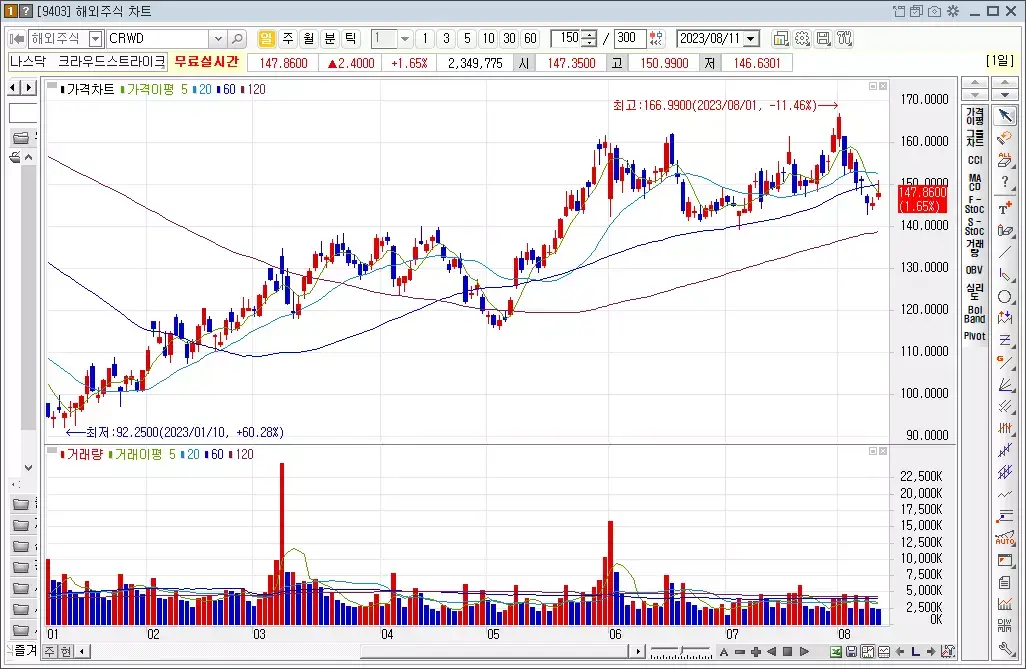Image resolution: width=1026 pixels, height=669 pixels.
Task: Select the arrow pointer tool
Action: tap(1004, 117)
